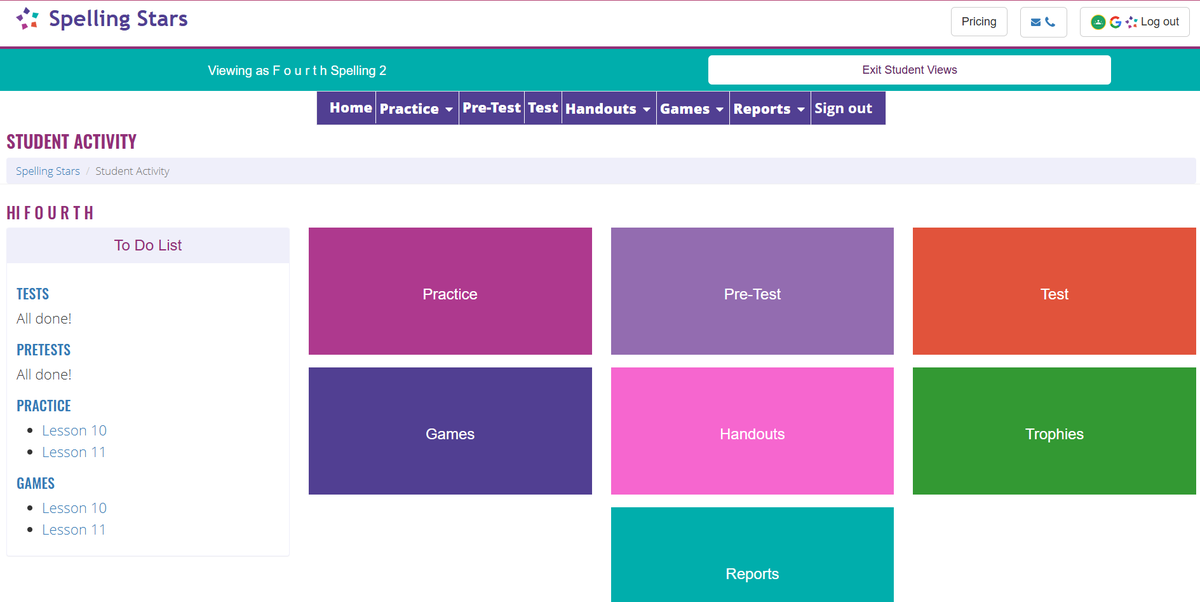Click the To Do List header
The width and height of the screenshot is (1200, 602).
pyautogui.click(x=148, y=245)
